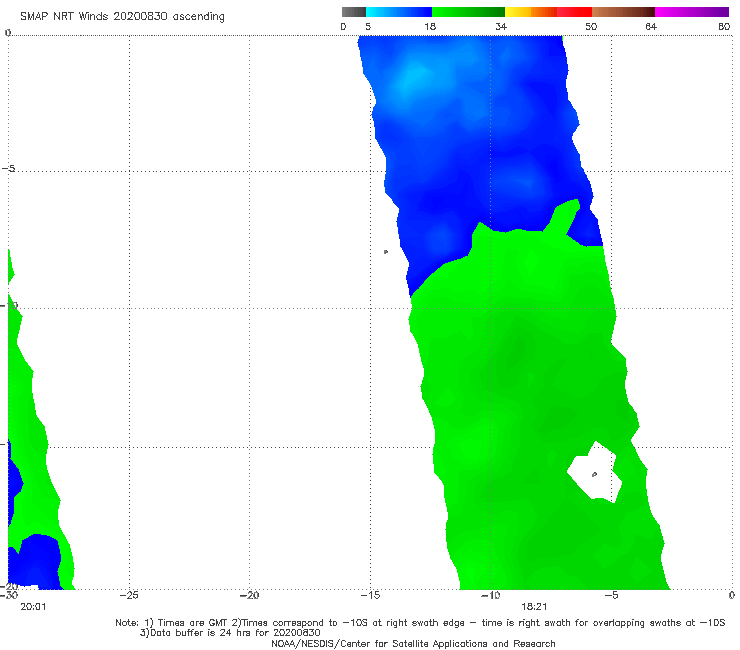Click the '5' color bar scale label
Image resolution: width=740 pixels, height=650 pixels.
tap(368, 26)
